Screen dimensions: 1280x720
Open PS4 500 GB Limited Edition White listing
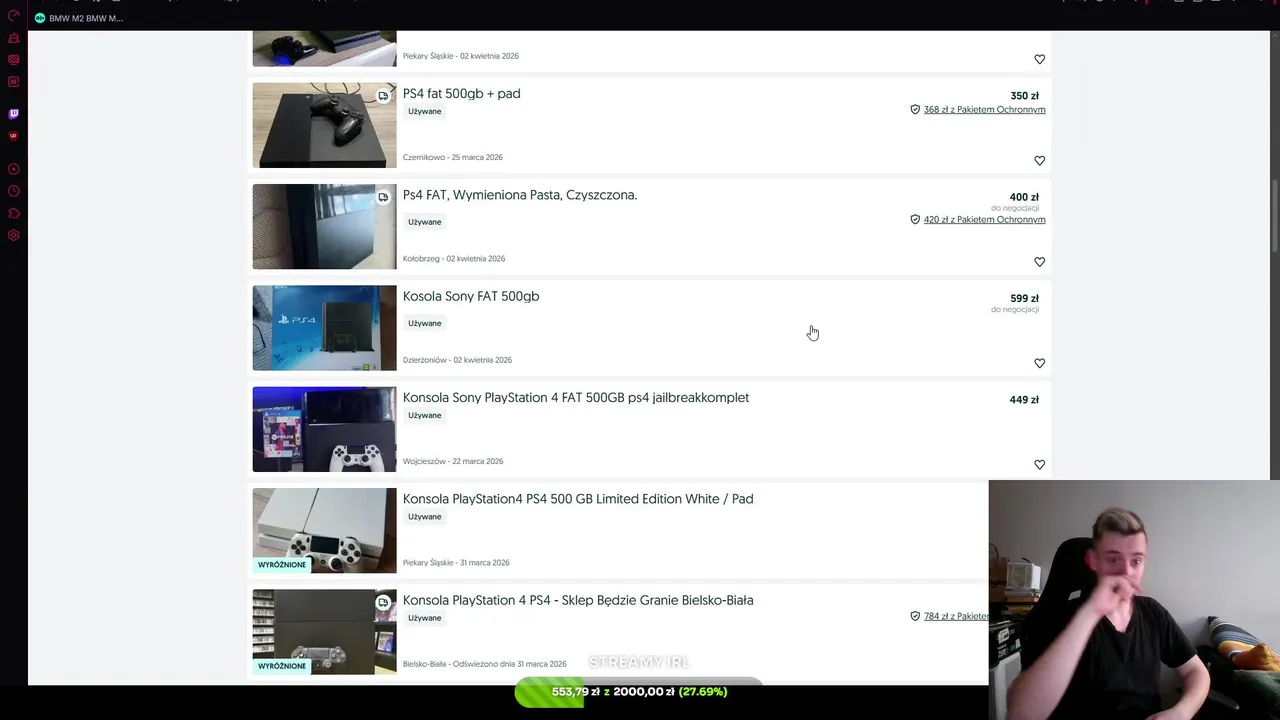click(x=578, y=499)
